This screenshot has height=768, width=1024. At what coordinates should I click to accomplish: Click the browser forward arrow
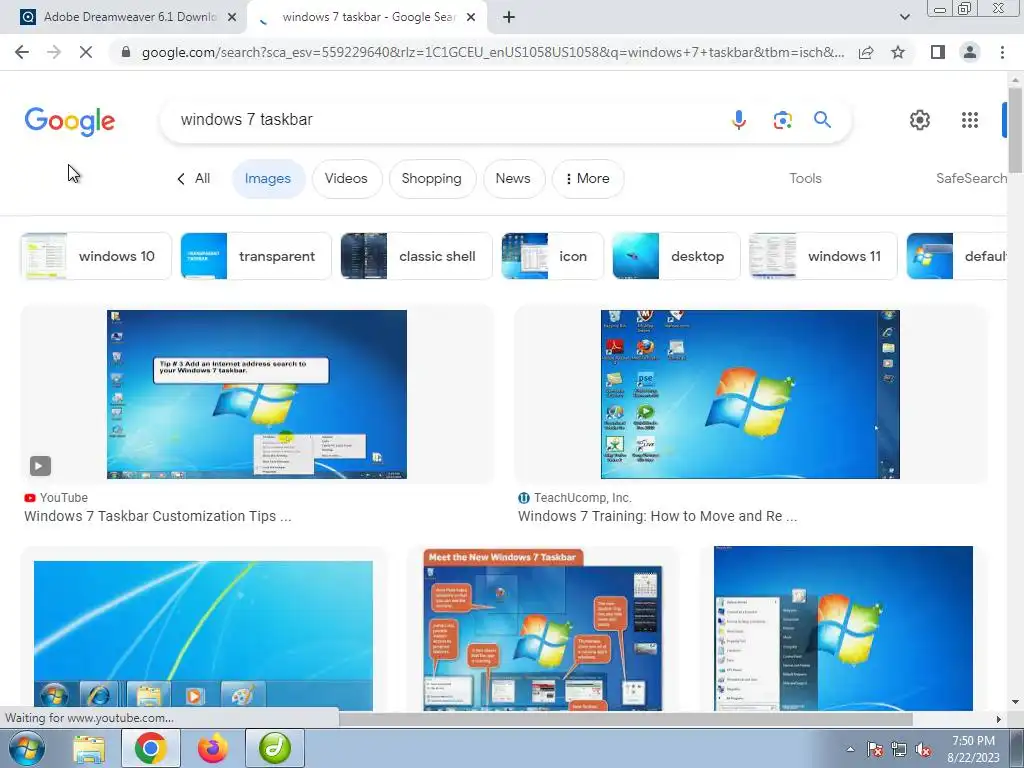pyautogui.click(x=54, y=52)
